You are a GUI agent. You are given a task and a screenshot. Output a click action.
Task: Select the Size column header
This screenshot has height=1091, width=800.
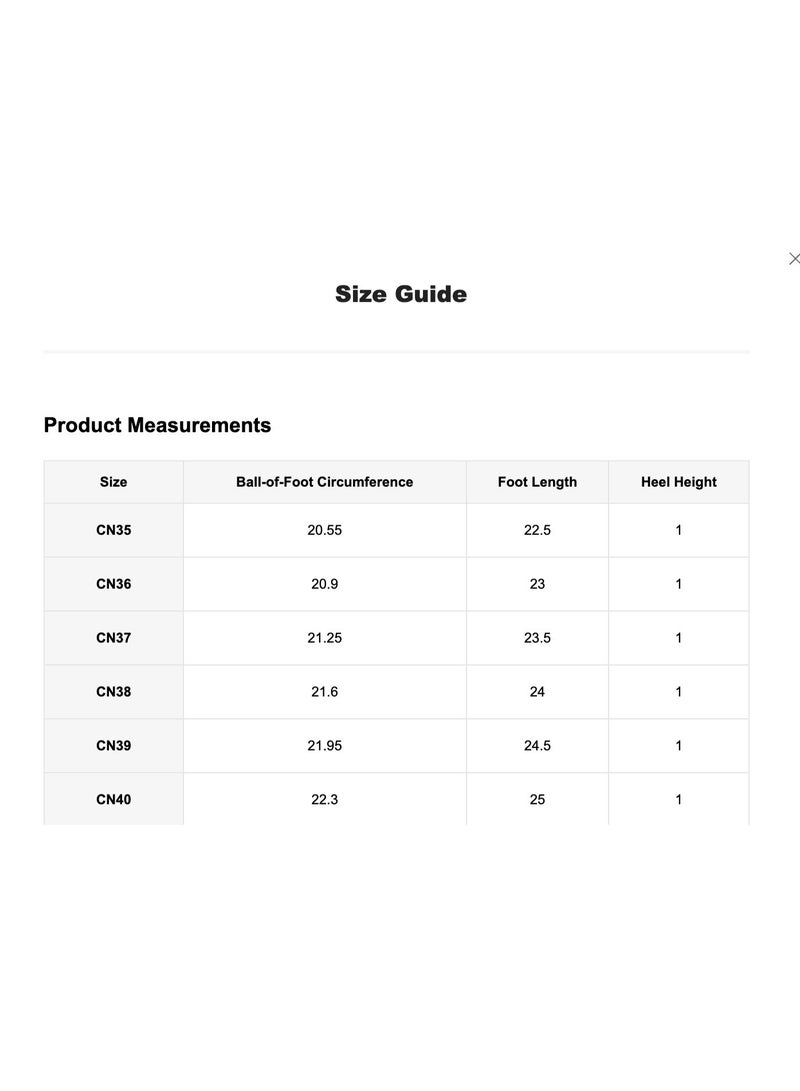pyautogui.click(x=114, y=482)
